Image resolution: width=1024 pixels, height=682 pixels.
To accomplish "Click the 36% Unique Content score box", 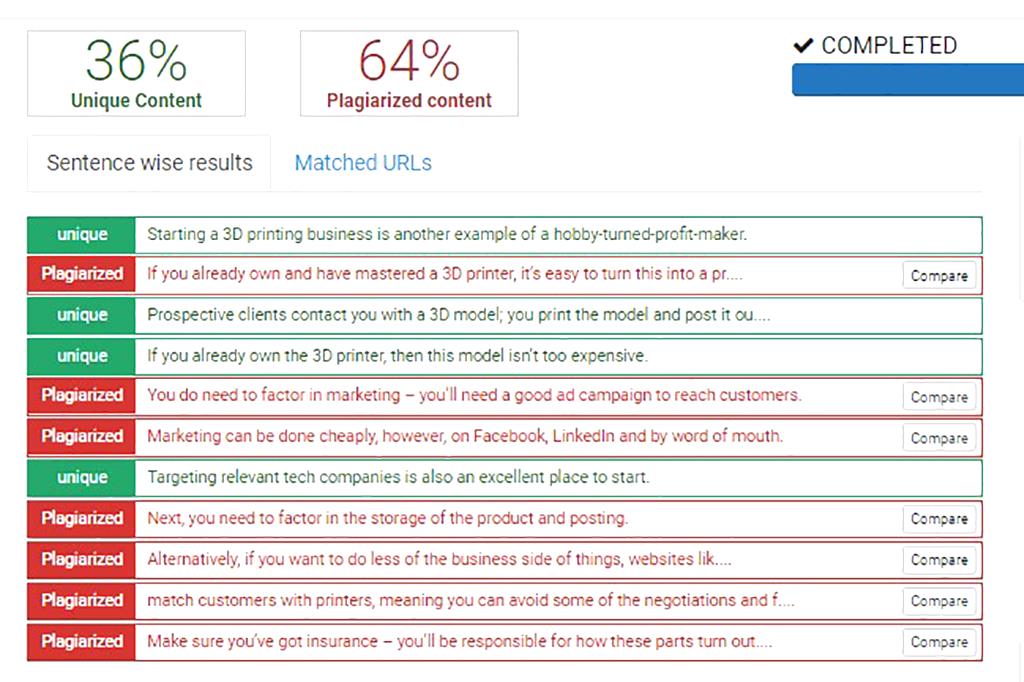I will [x=136, y=73].
